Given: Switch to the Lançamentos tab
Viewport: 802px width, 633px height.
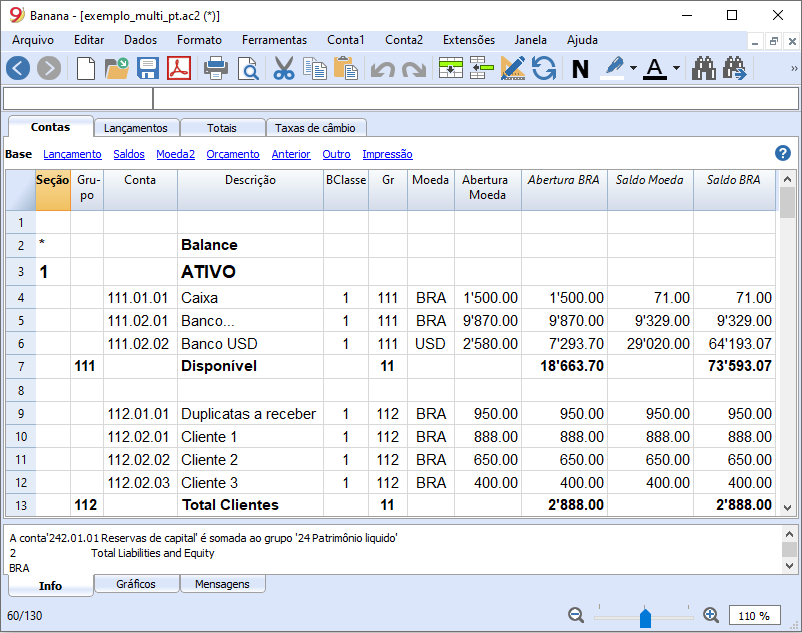Looking at the screenshot, I should tap(136, 128).
